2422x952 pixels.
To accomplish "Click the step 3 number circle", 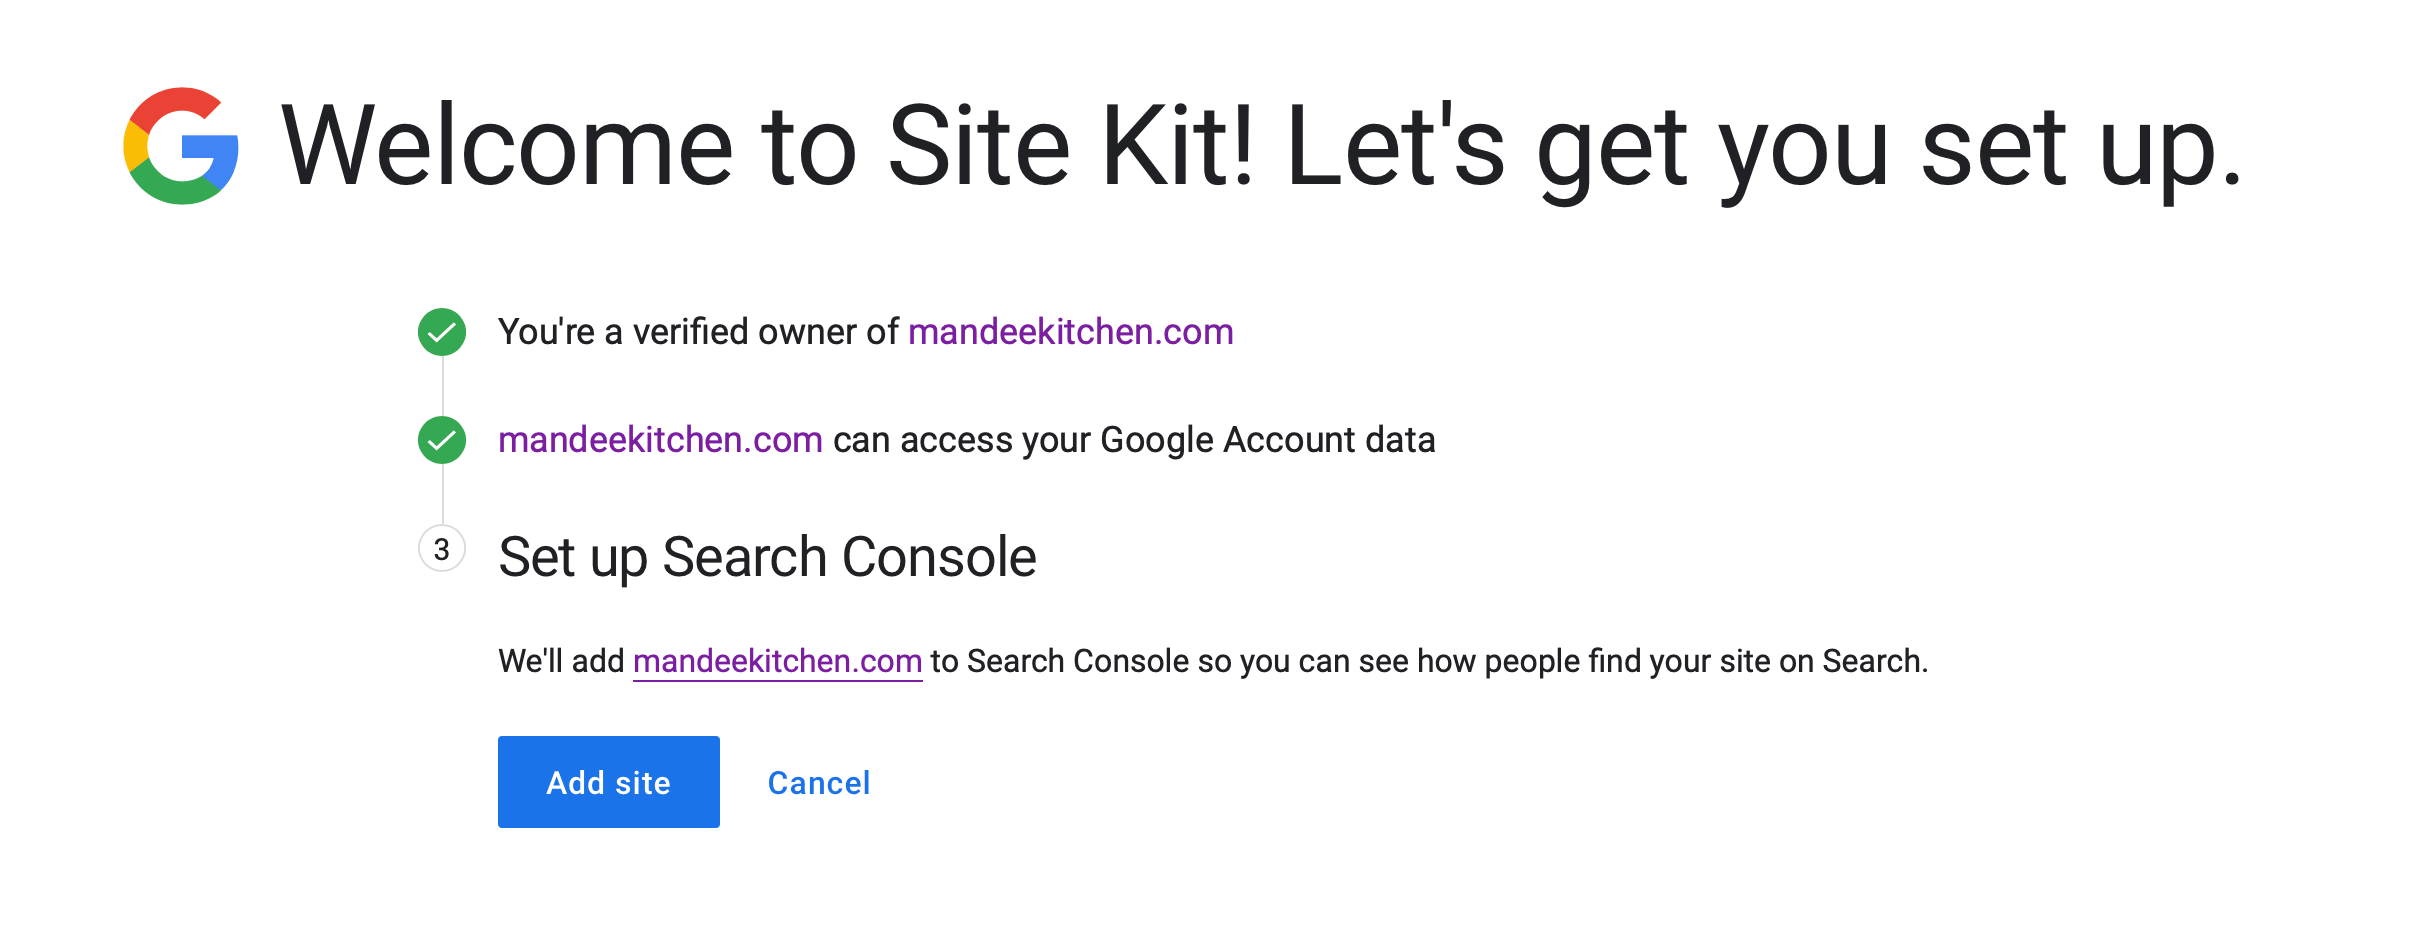I will point(442,549).
